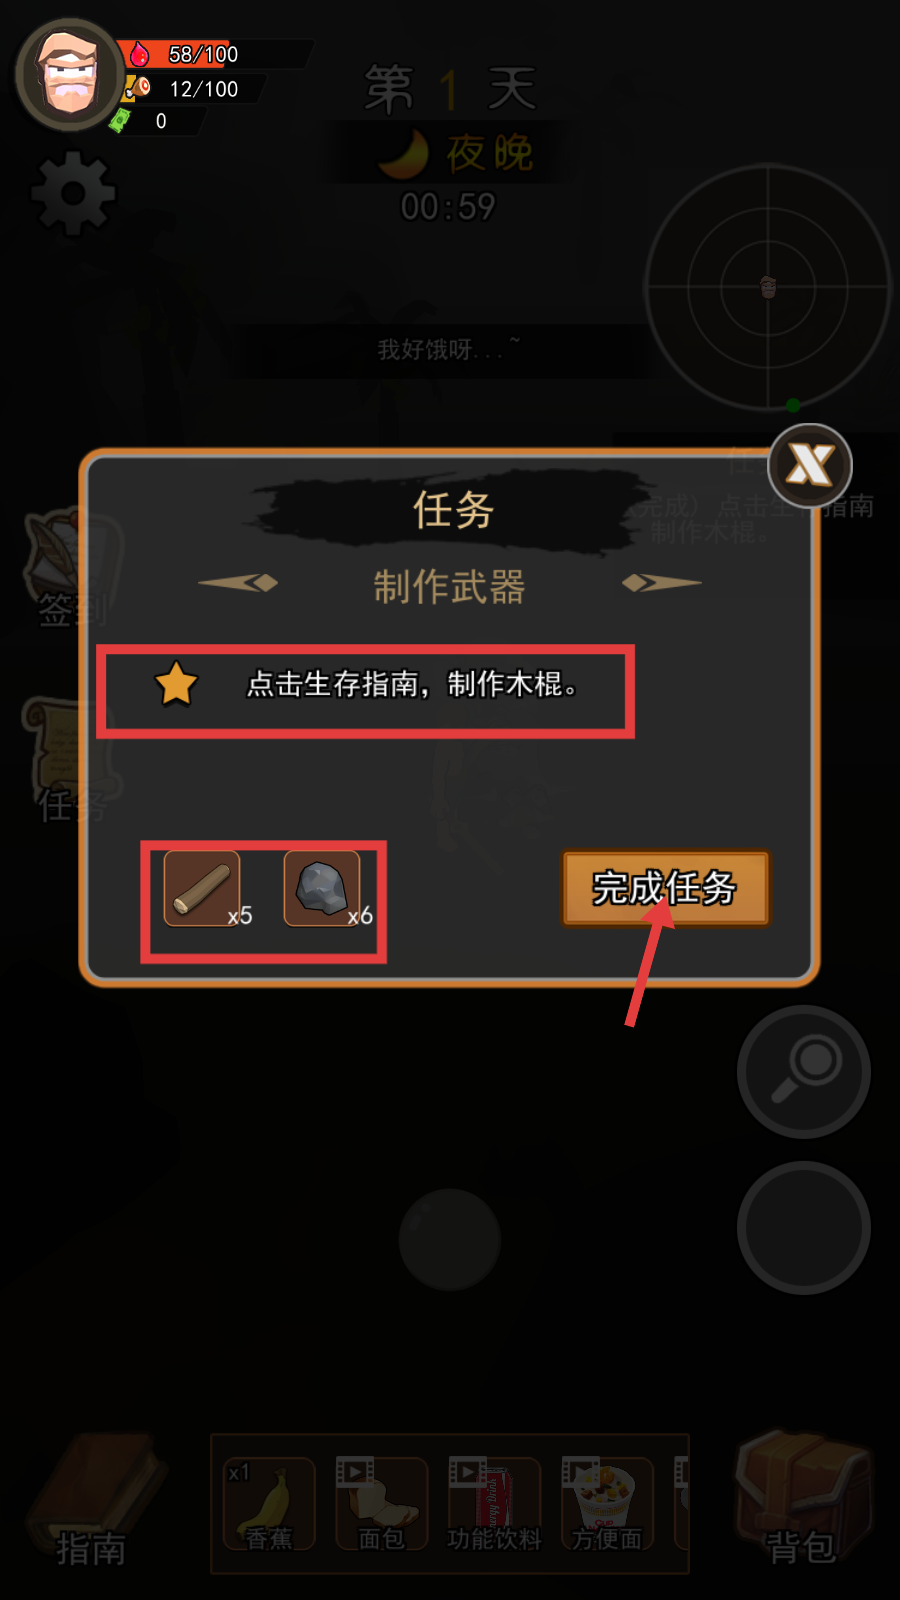Select the wood log reward item

(203, 889)
